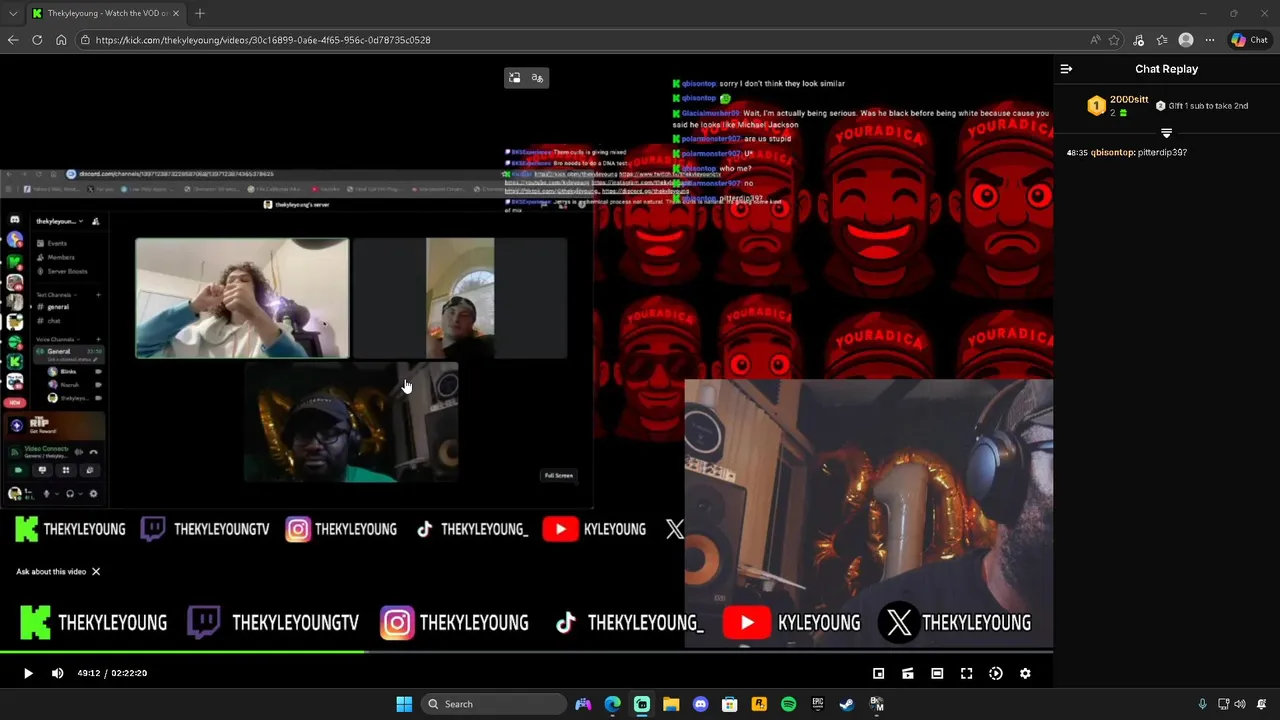Open the Windows Start menu
This screenshot has width=1280, height=720.
click(404, 704)
